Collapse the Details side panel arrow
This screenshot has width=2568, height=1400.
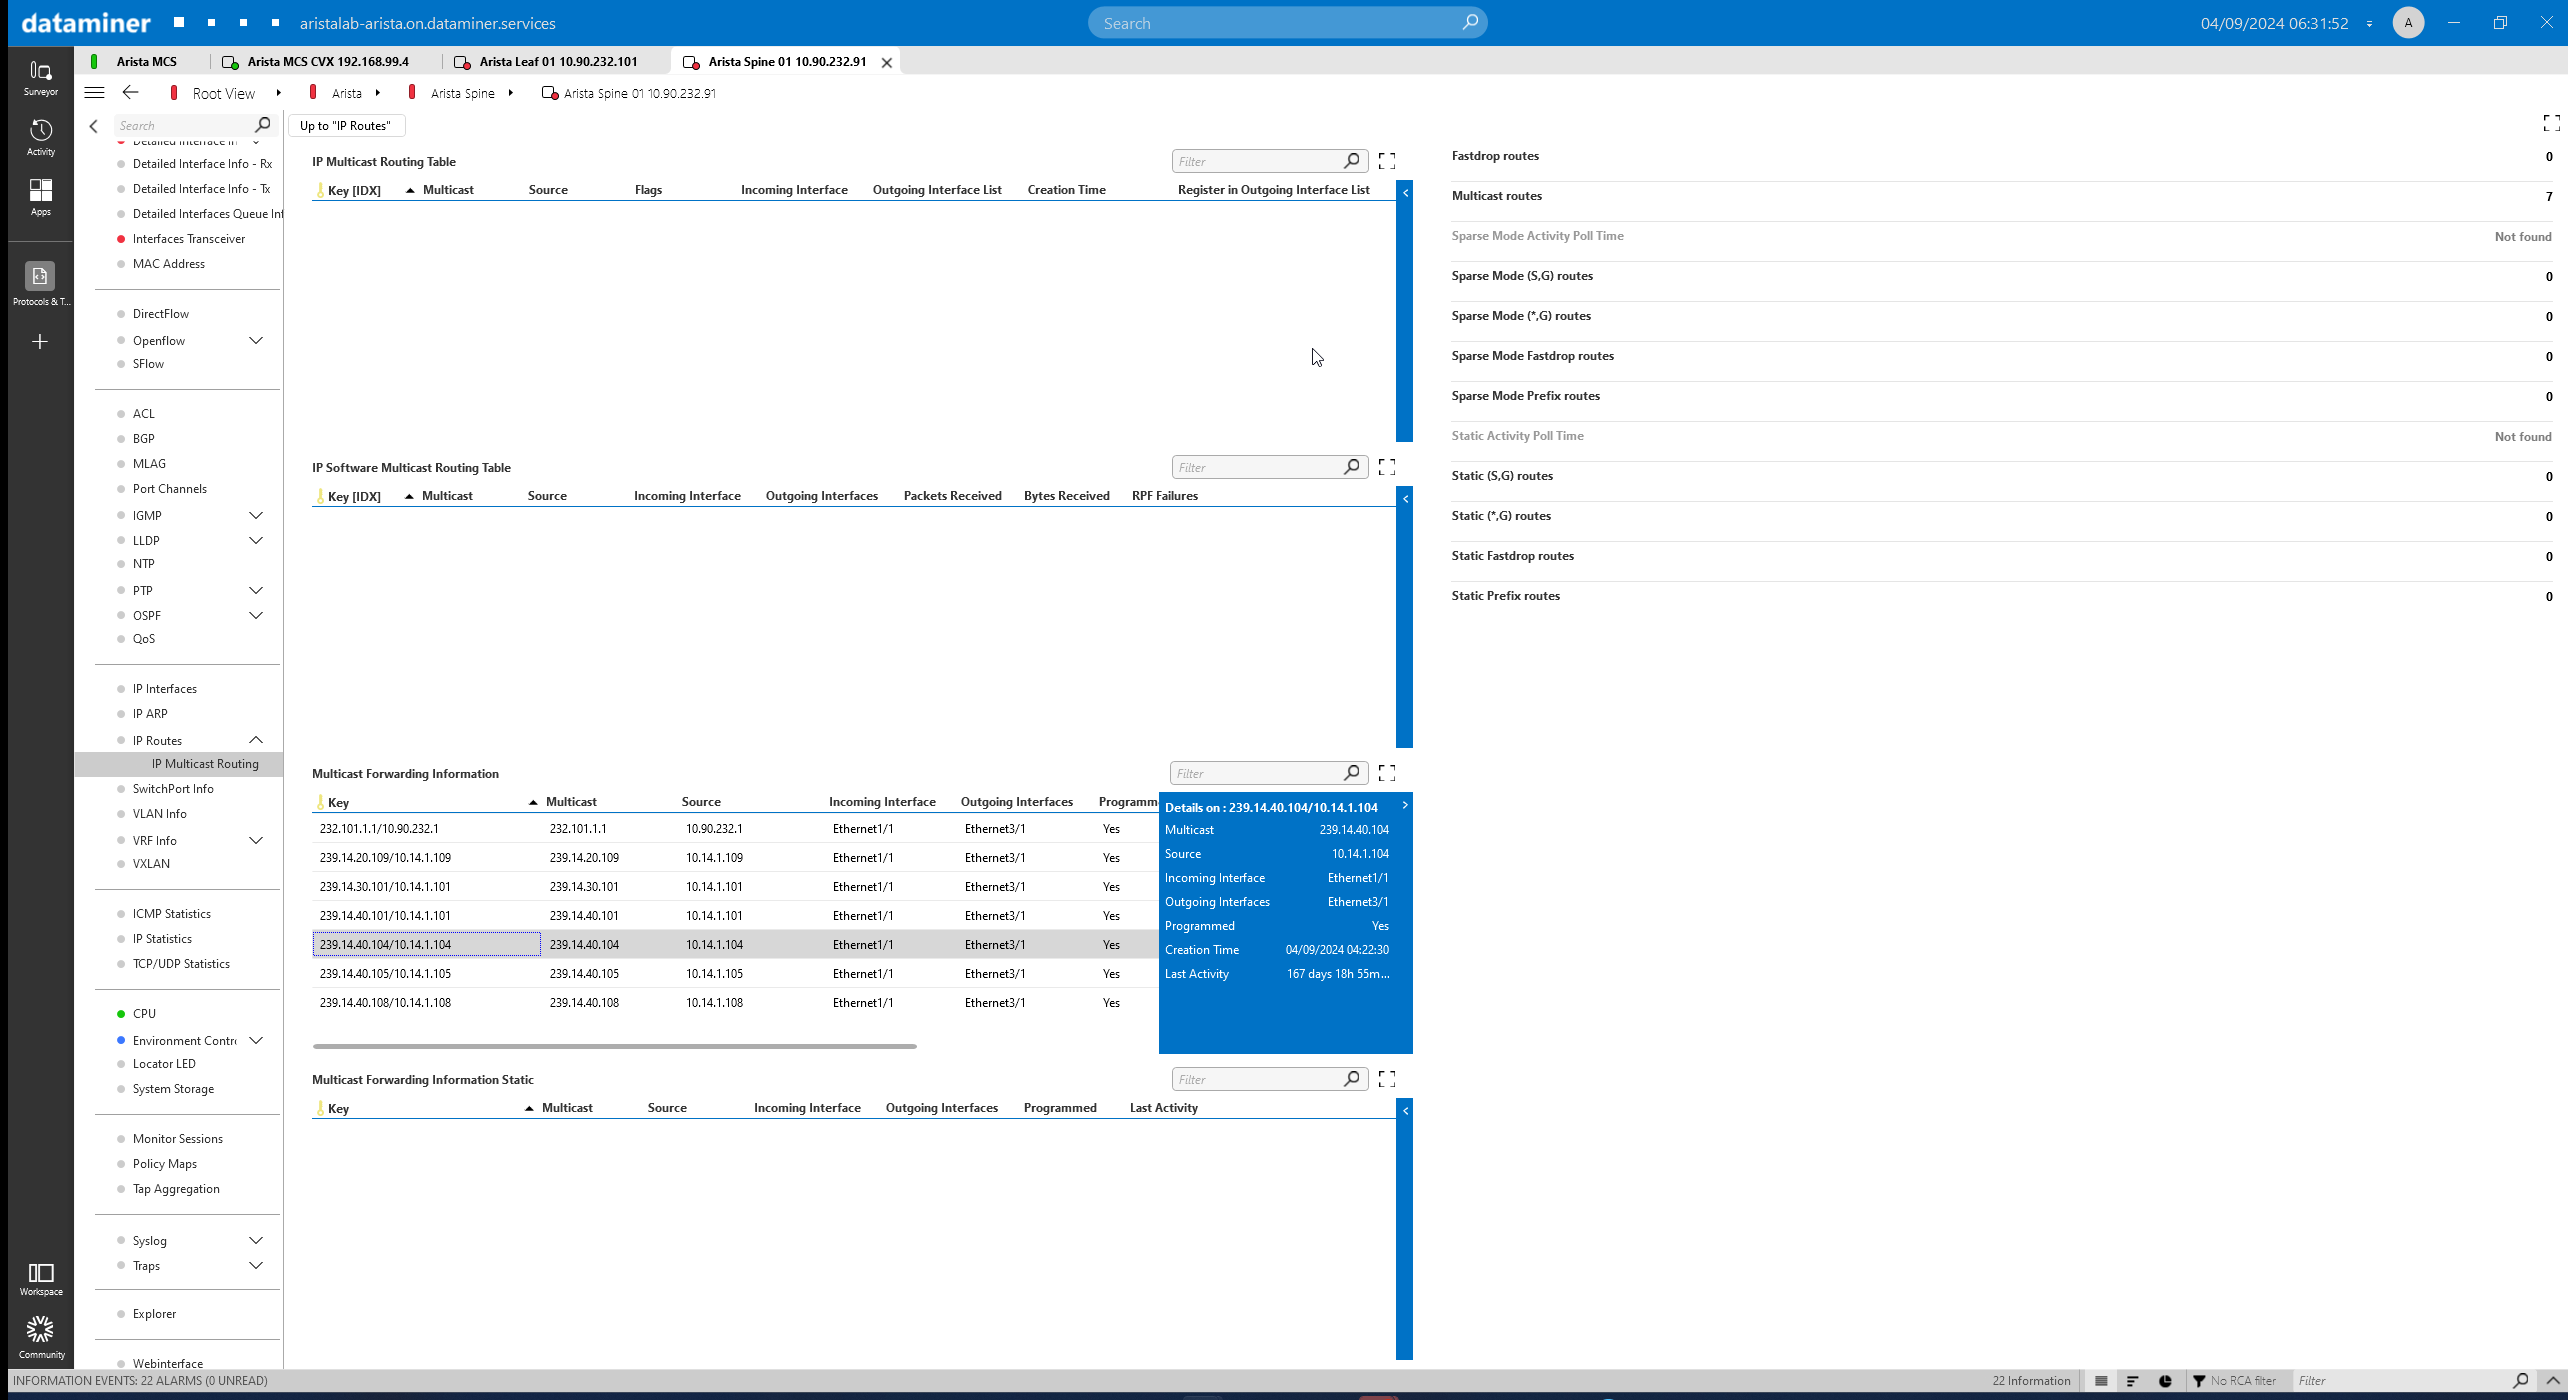1405,805
